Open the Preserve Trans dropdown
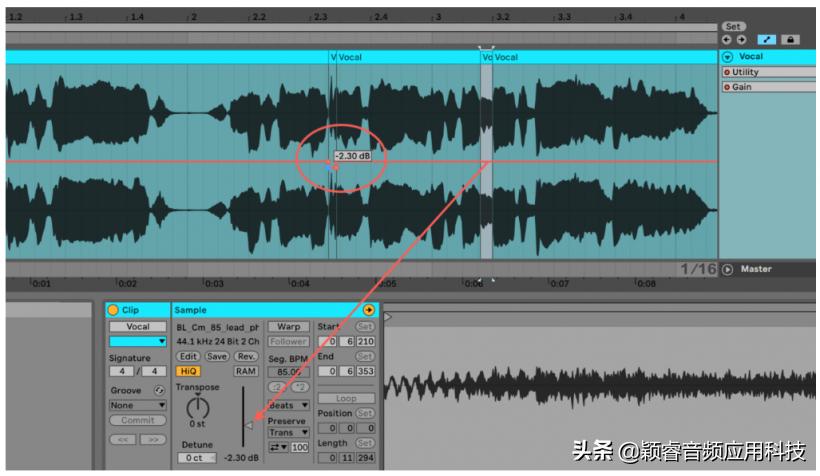This screenshot has height=476, width=820. click(x=289, y=433)
